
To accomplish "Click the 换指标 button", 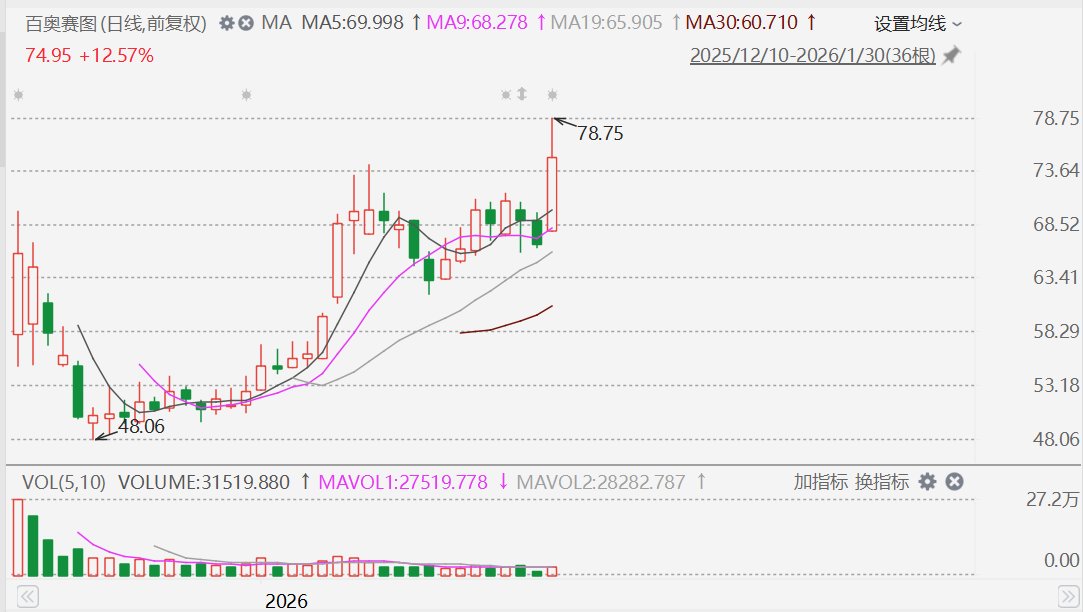I will click(x=881, y=482).
